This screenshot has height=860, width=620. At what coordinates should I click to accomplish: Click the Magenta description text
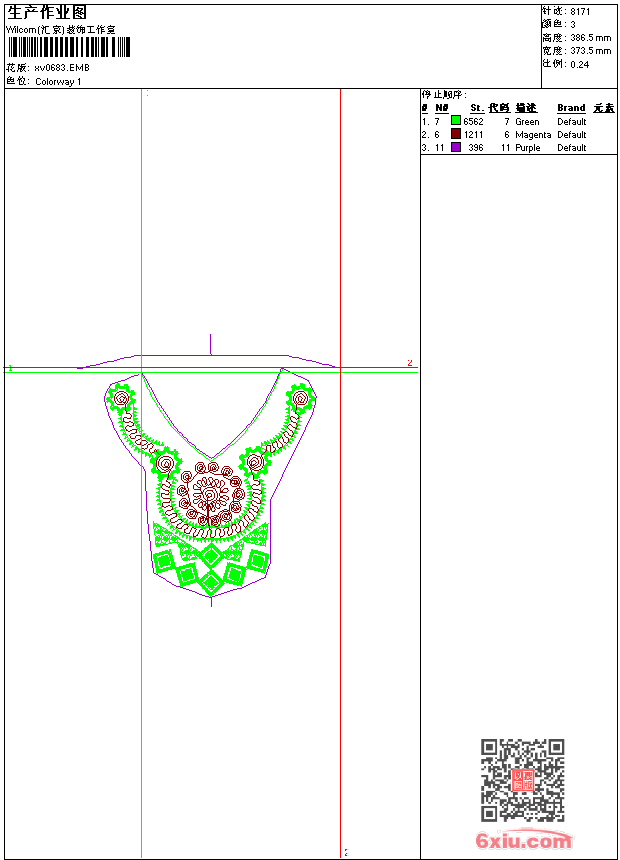pos(533,135)
